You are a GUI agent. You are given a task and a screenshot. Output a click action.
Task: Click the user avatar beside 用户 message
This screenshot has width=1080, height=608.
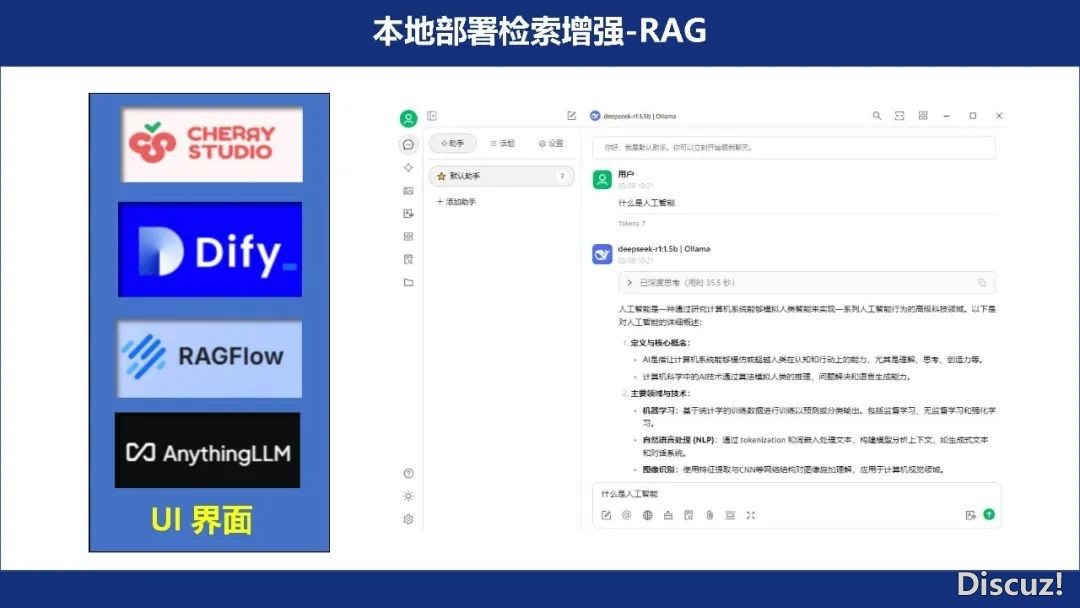(602, 180)
